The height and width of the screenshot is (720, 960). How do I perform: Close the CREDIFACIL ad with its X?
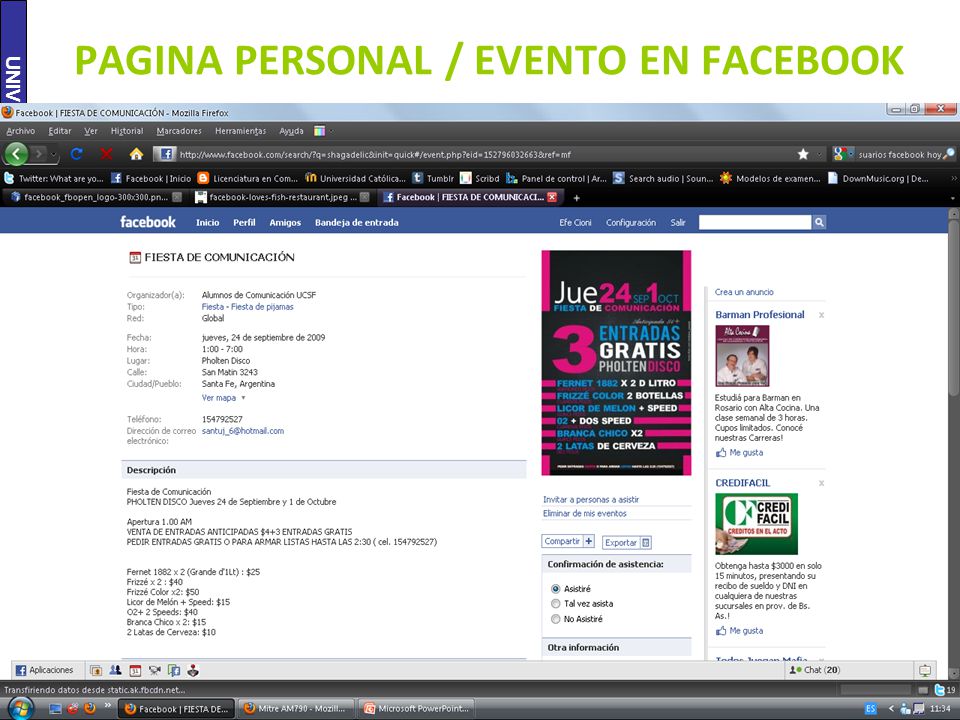(821, 484)
